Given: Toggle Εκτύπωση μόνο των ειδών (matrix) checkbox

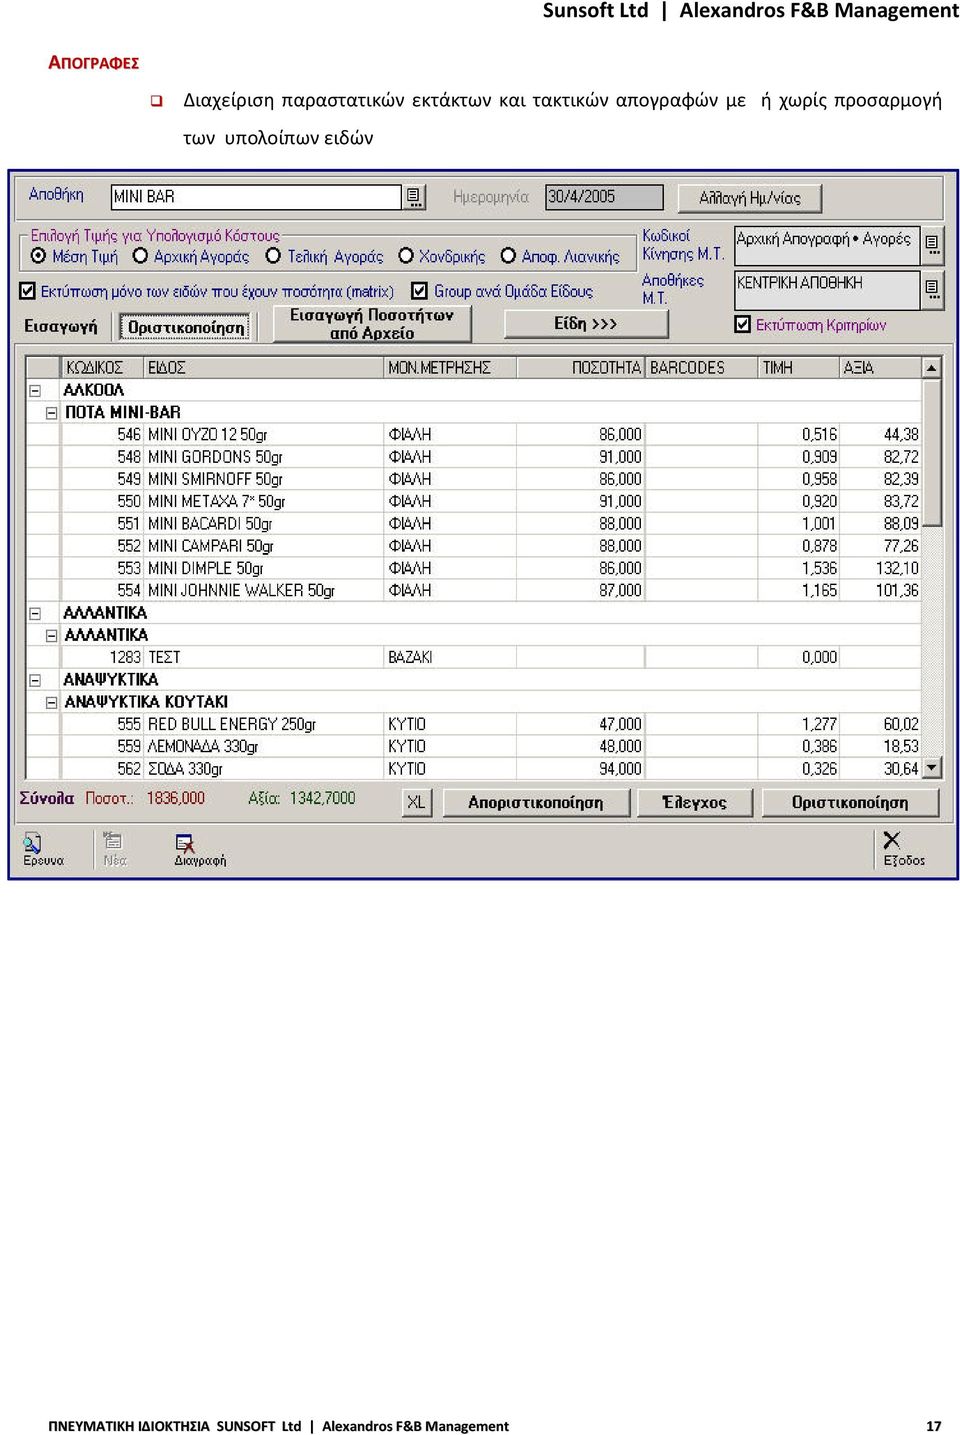Looking at the screenshot, I should coord(28,292).
